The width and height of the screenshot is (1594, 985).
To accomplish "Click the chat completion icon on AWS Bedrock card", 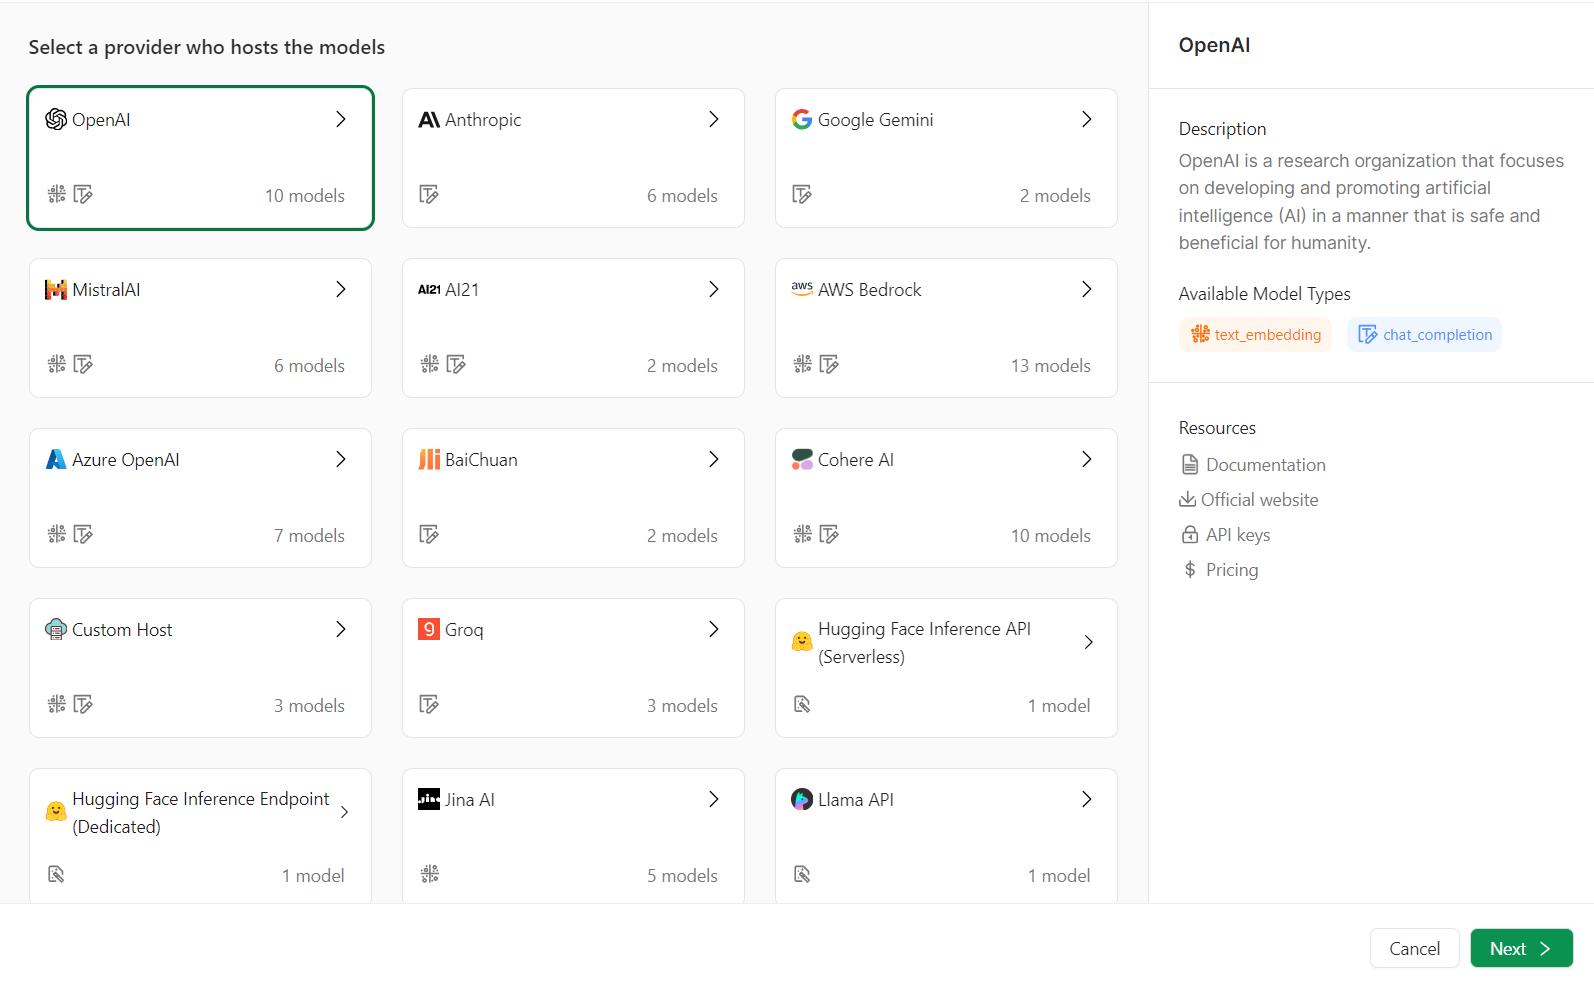I will point(829,364).
